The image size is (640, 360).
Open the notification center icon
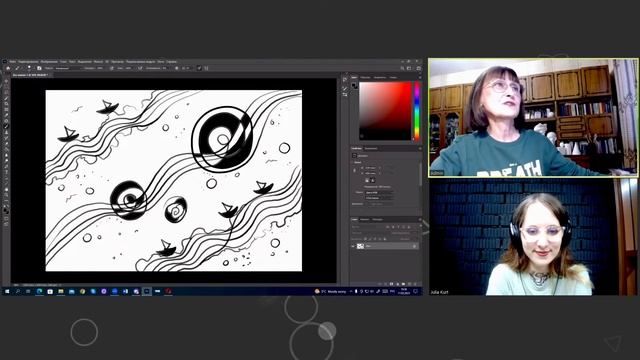(416, 291)
